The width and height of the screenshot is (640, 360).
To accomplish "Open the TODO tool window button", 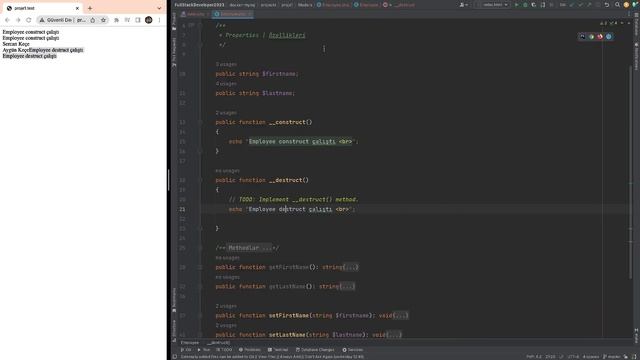I will pyautogui.click(x=224, y=350).
